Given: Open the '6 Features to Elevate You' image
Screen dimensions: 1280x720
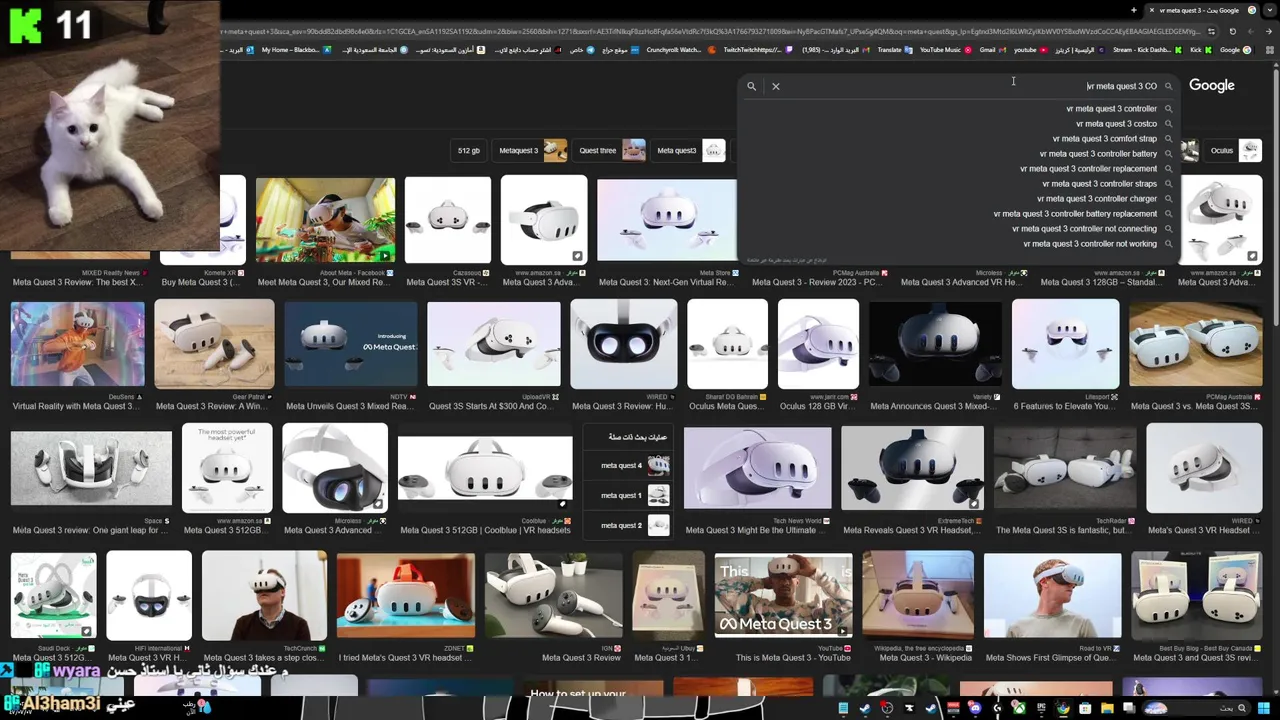Looking at the screenshot, I should (x=1065, y=344).
